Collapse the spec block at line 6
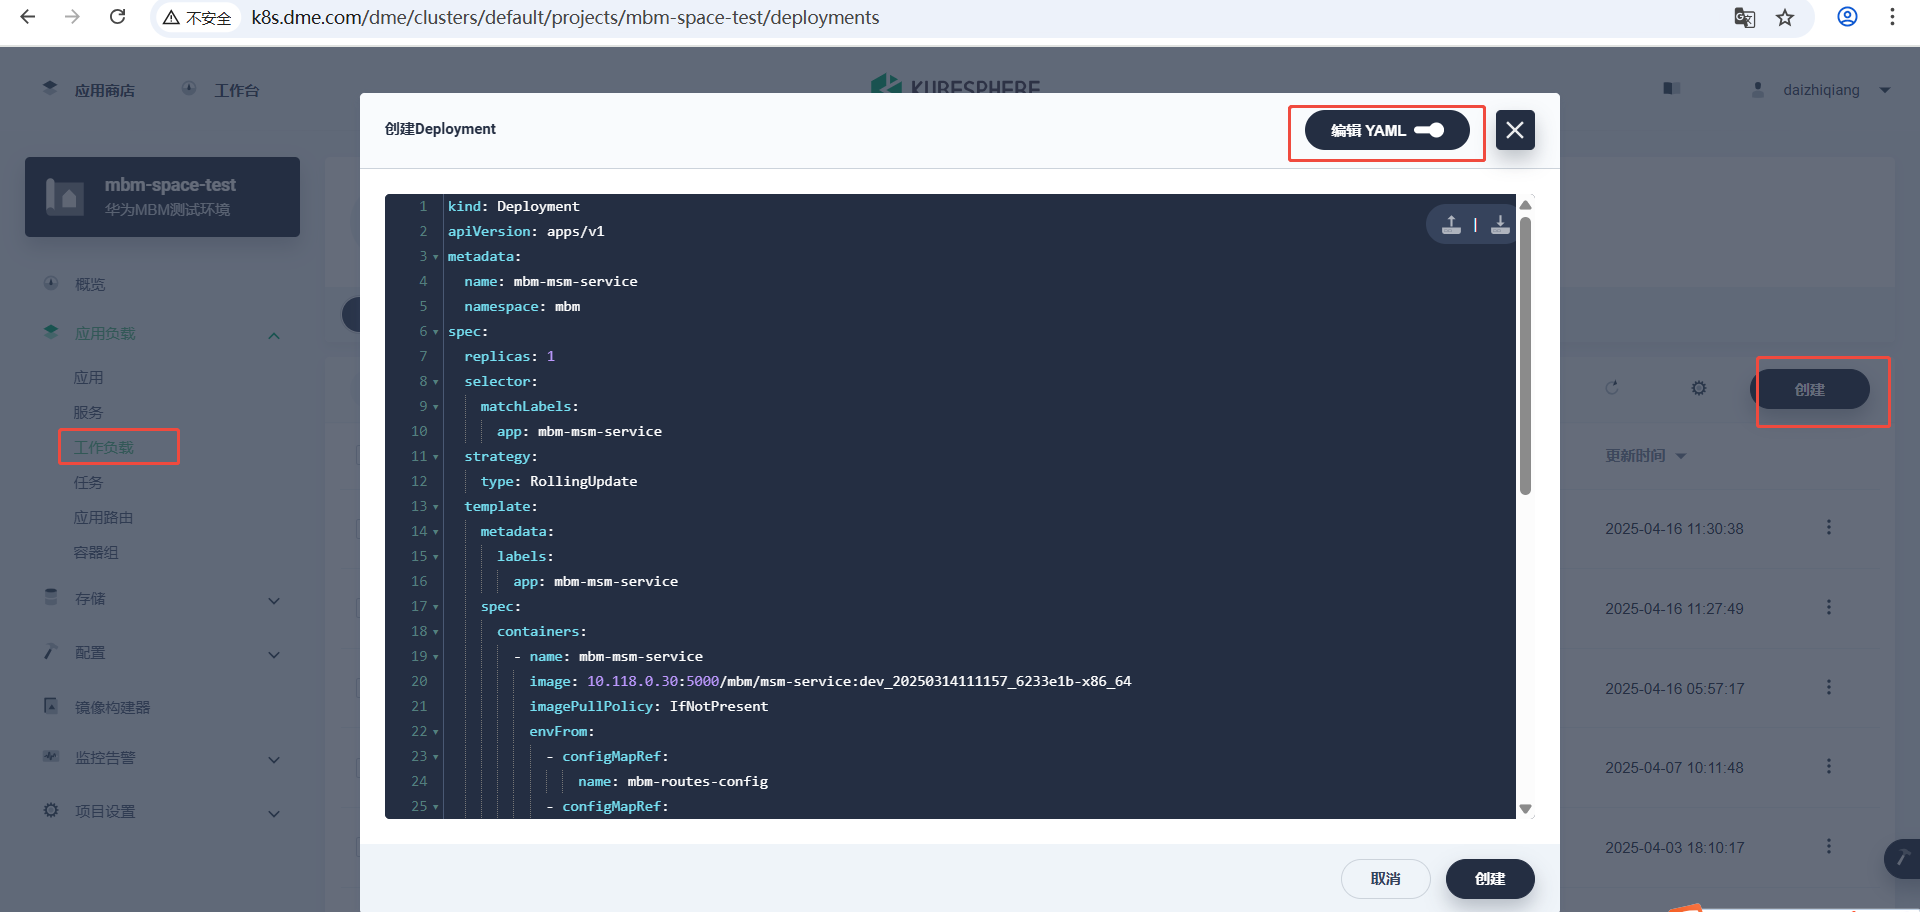The height and width of the screenshot is (912, 1920). [435, 332]
